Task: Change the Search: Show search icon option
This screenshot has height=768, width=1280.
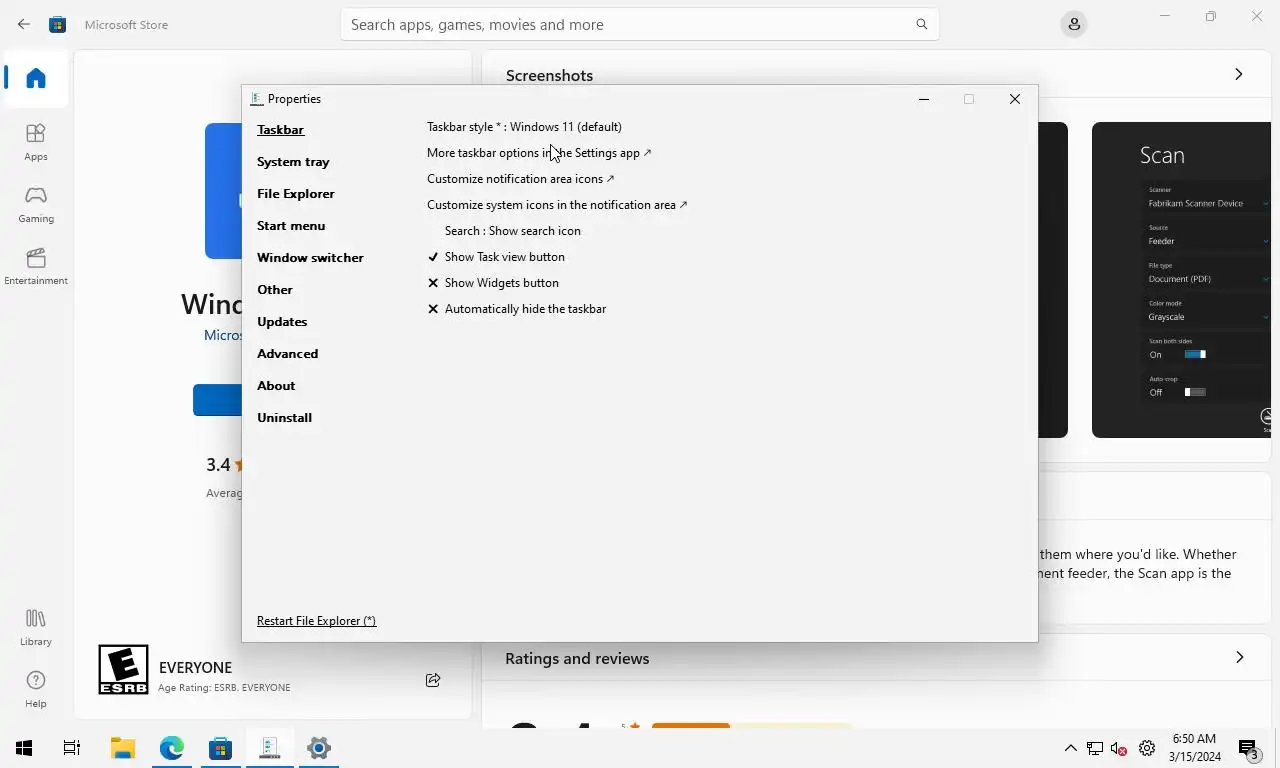Action: point(512,231)
